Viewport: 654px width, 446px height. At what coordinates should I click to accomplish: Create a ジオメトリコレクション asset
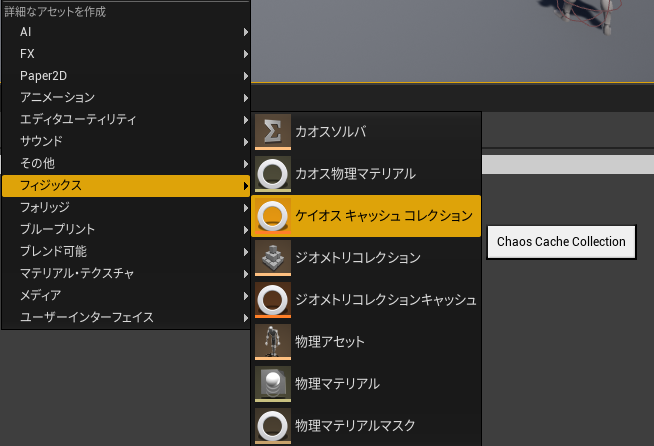click(x=366, y=258)
